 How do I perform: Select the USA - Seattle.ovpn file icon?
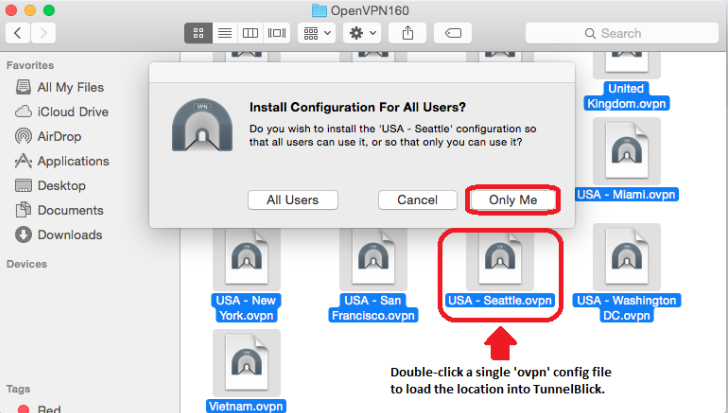[x=500, y=260]
